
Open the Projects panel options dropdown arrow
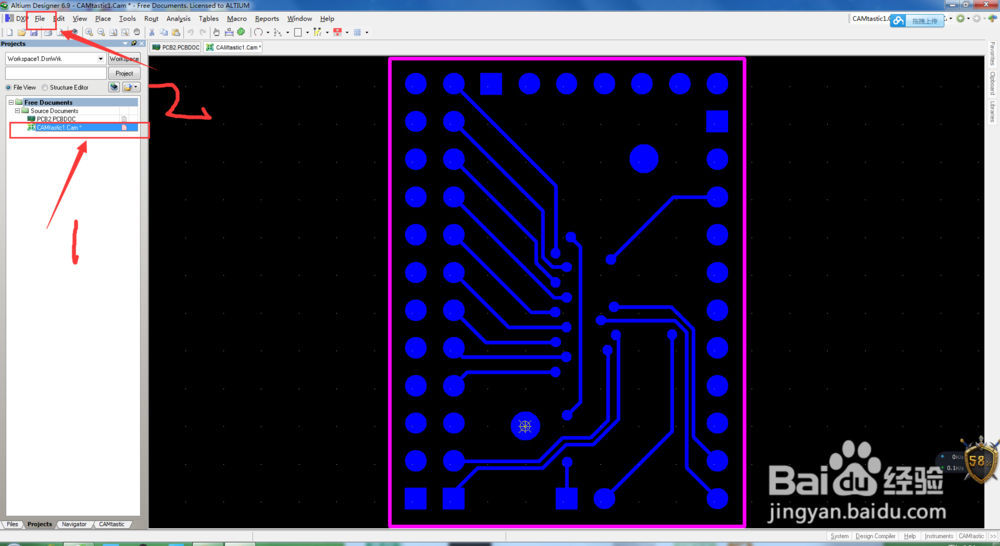[x=126, y=43]
